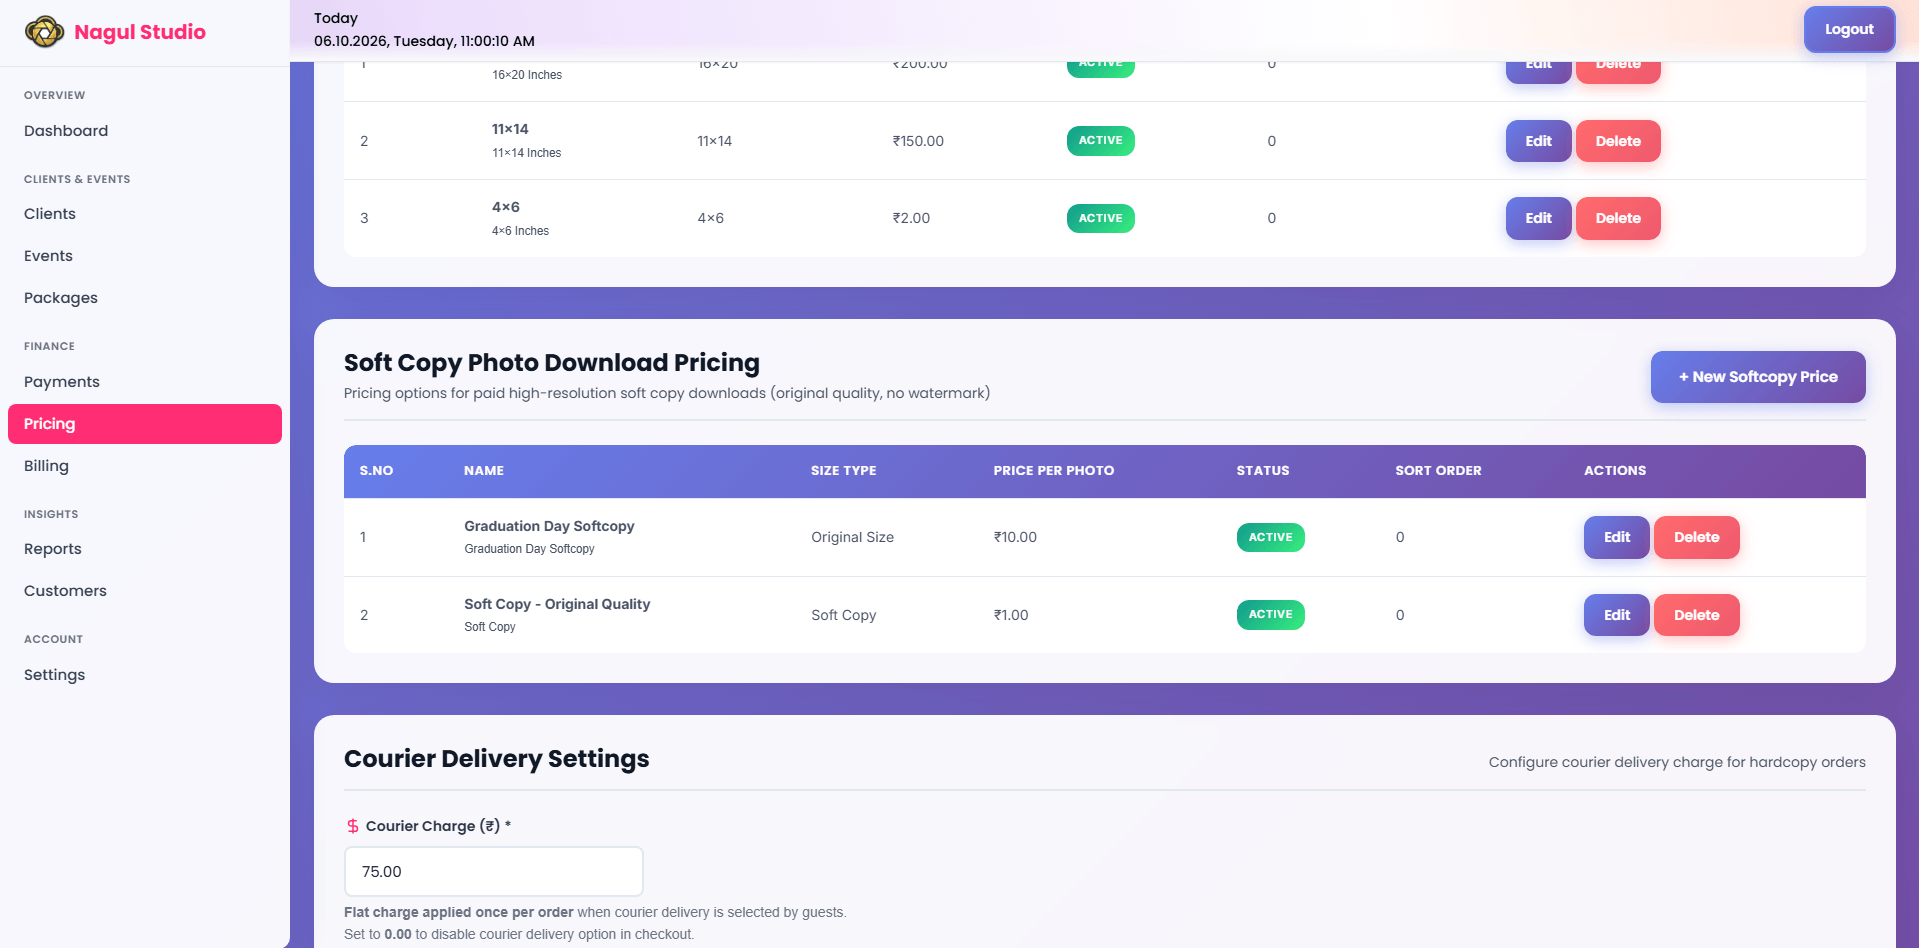This screenshot has height=948, width=1919.
Task: Open Customers in sidebar
Action: pyautogui.click(x=65, y=591)
